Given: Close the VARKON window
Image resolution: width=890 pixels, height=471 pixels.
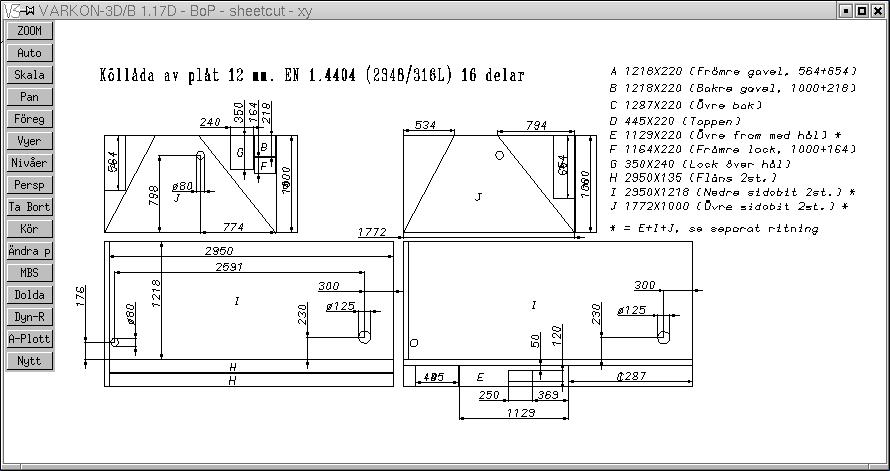Looking at the screenshot, I should tap(877, 10).
